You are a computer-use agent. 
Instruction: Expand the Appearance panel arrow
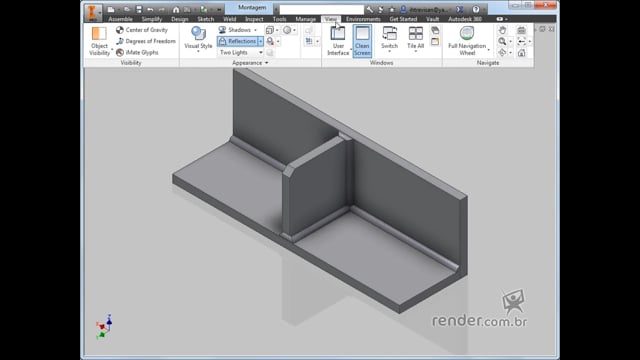267,63
